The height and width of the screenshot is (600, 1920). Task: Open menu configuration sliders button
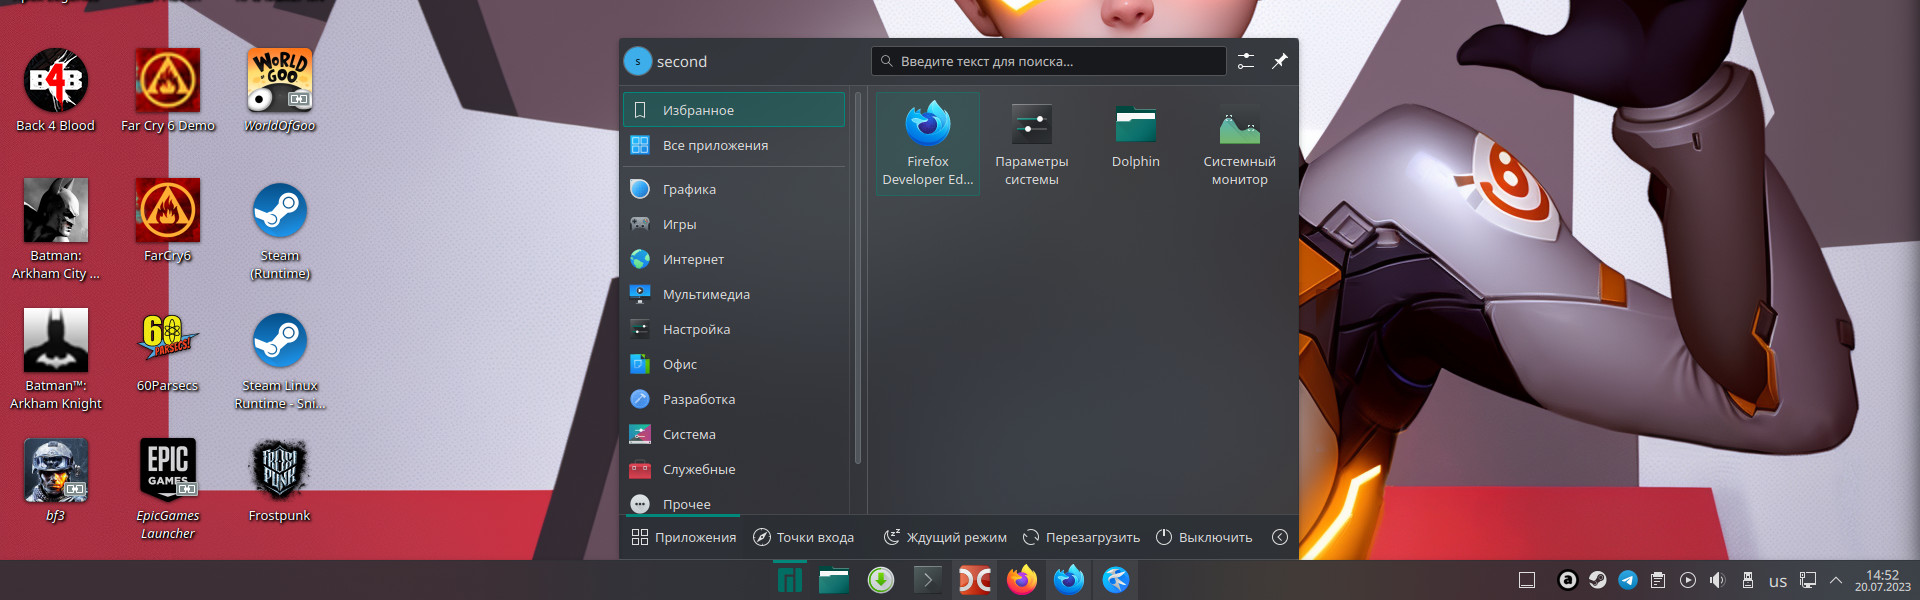(1245, 61)
